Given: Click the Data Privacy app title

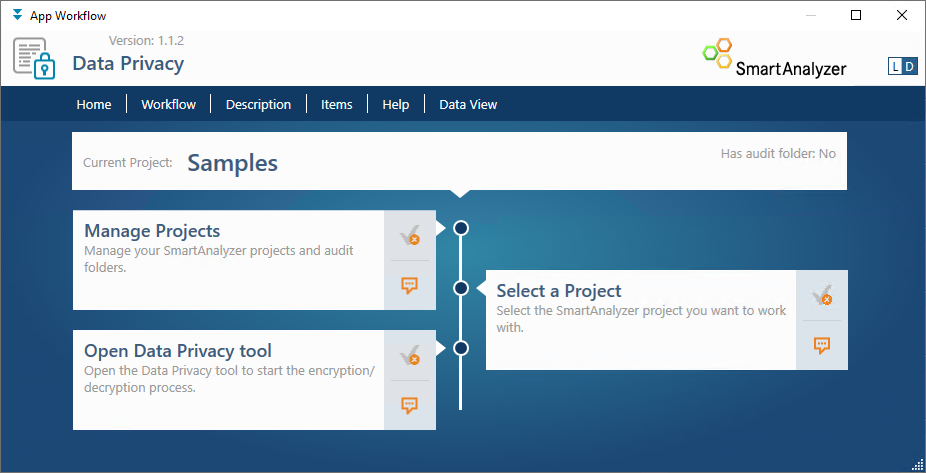Looking at the screenshot, I should pyautogui.click(x=128, y=63).
